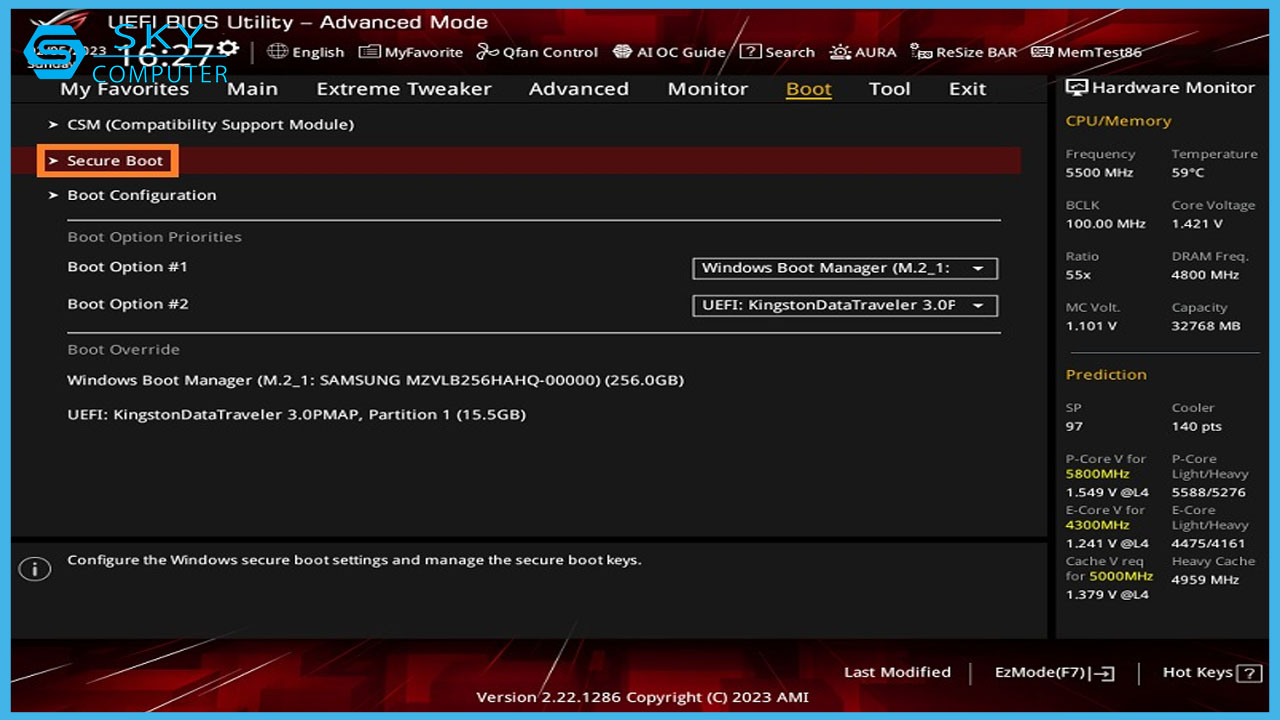Click the MemTest86 label
Image resolution: width=1280 pixels, height=720 pixels.
(x=1099, y=53)
